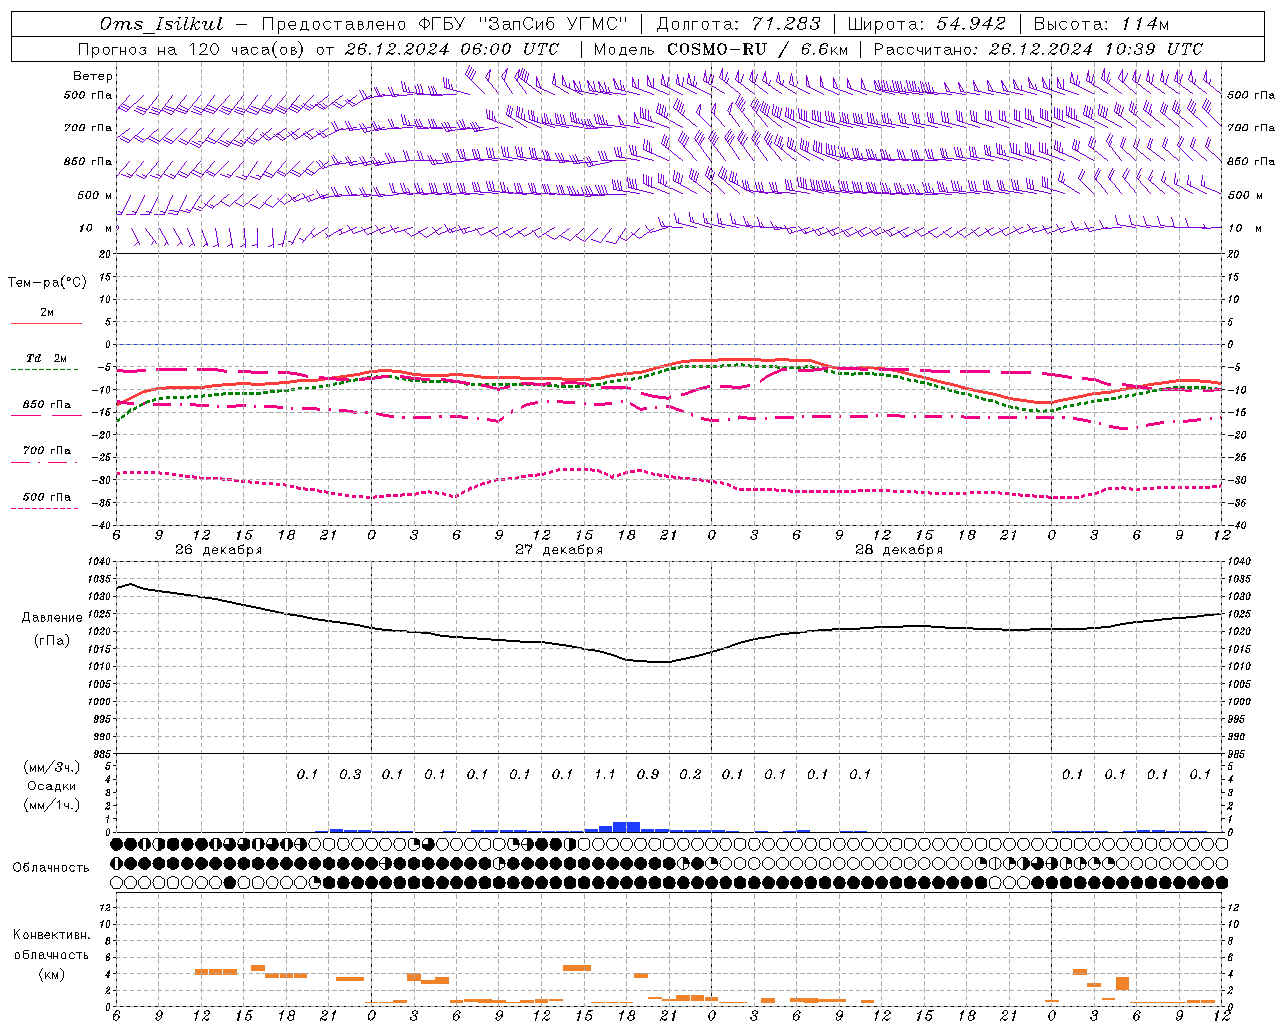The image size is (1280, 1024).
Task: Click the "(мм/3ч.)" precipitation unit label
Action: click(x=52, y=767)
